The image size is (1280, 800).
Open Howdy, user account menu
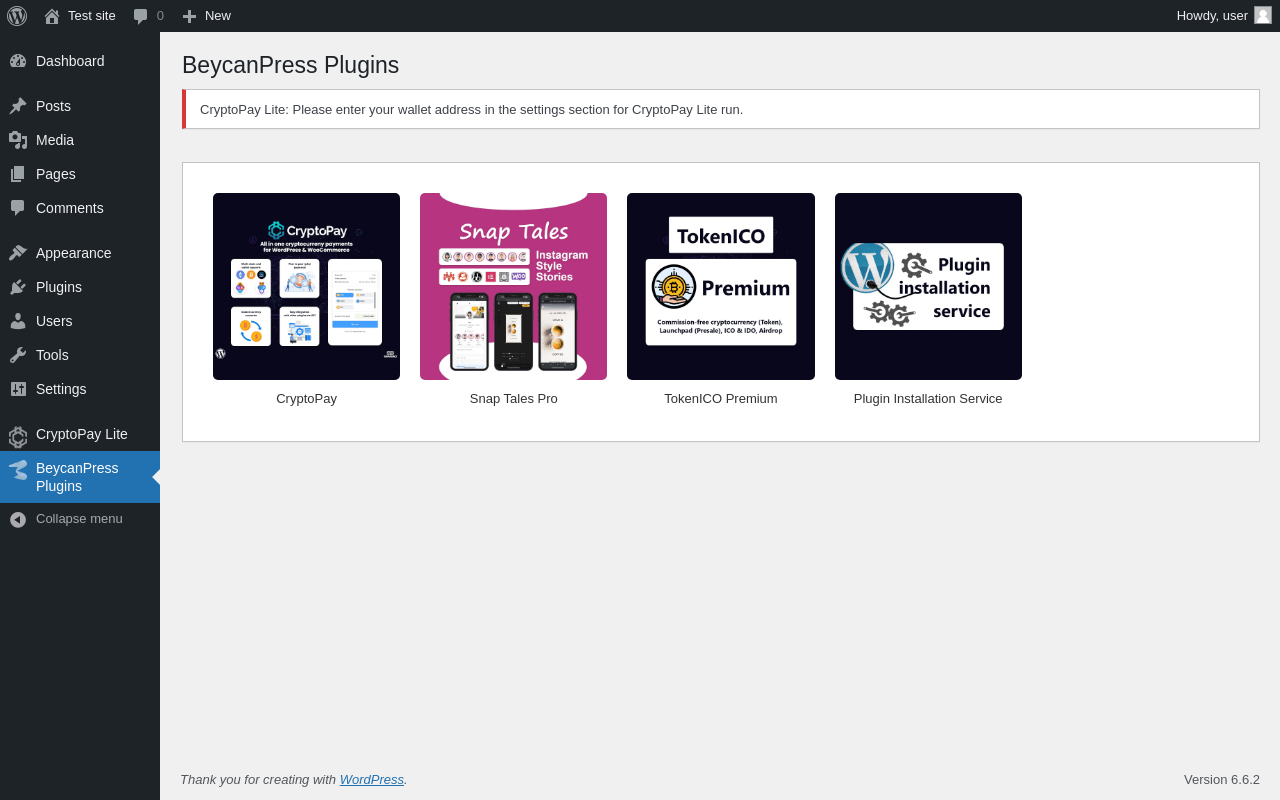(1224, 16)
